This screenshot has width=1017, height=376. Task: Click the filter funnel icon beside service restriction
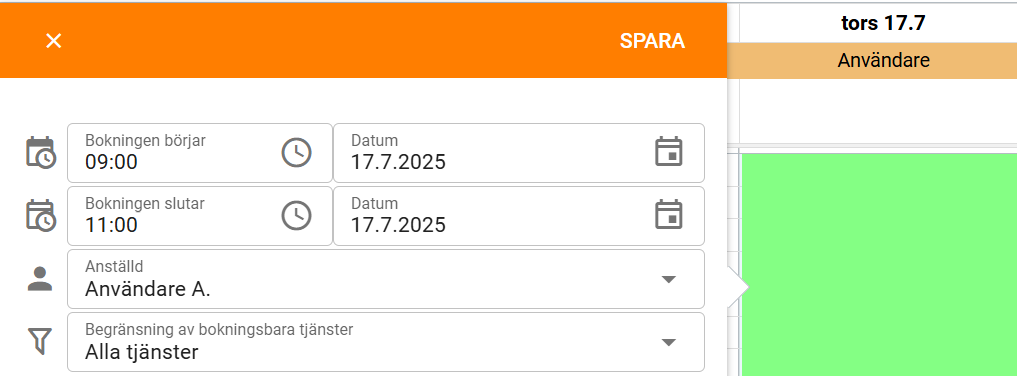[40, 341]
